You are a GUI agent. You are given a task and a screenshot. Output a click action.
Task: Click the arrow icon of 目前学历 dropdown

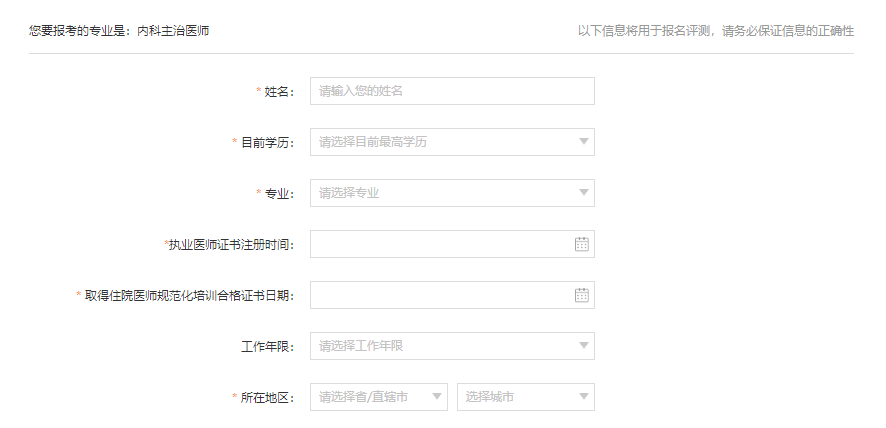tap(584, 142)
